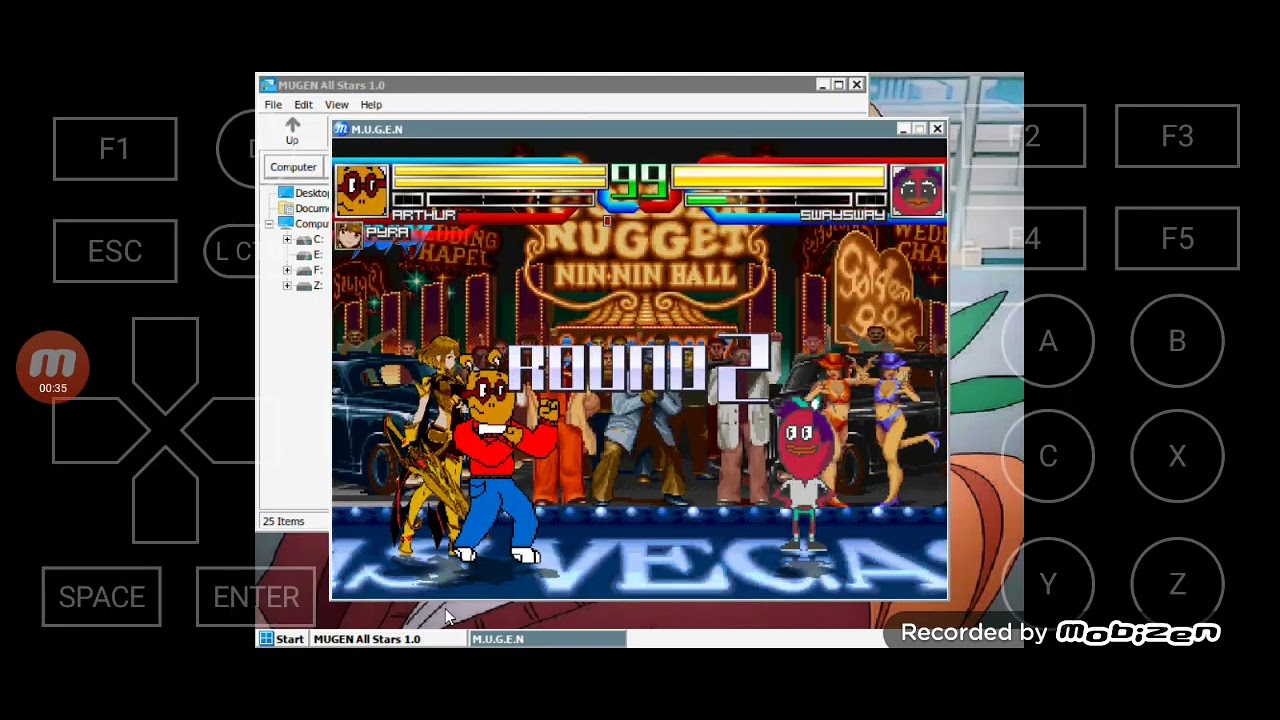Viewport: 1280px width, 720px height.
Task: Click the Windows logo on the Start button
Action: 267,639
